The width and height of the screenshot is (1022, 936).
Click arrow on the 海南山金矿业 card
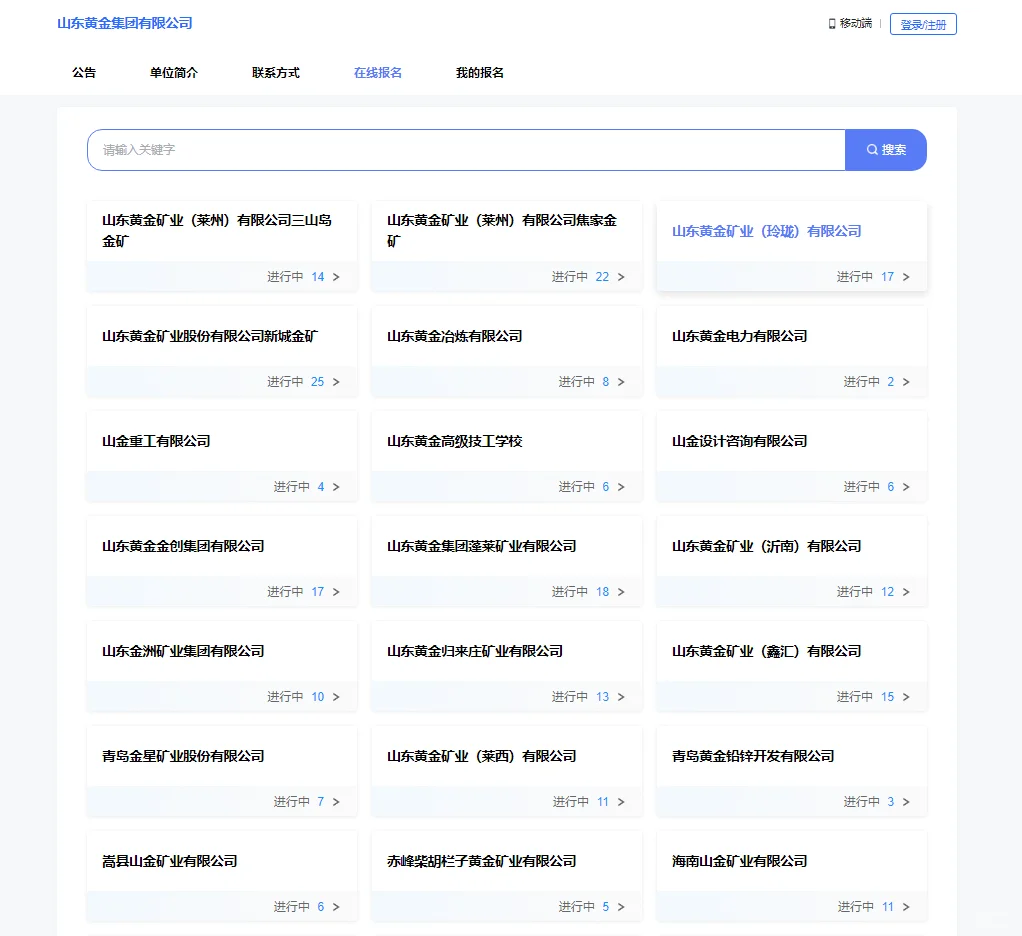pos(906,907)
